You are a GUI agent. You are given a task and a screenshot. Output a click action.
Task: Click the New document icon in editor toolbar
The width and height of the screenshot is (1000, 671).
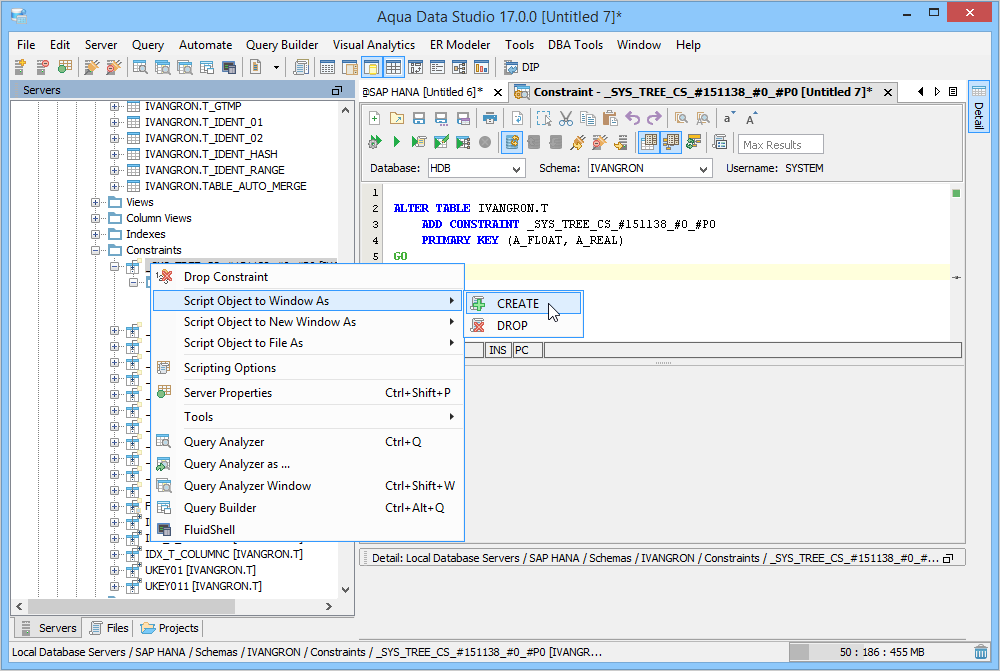tap(374, 119)
